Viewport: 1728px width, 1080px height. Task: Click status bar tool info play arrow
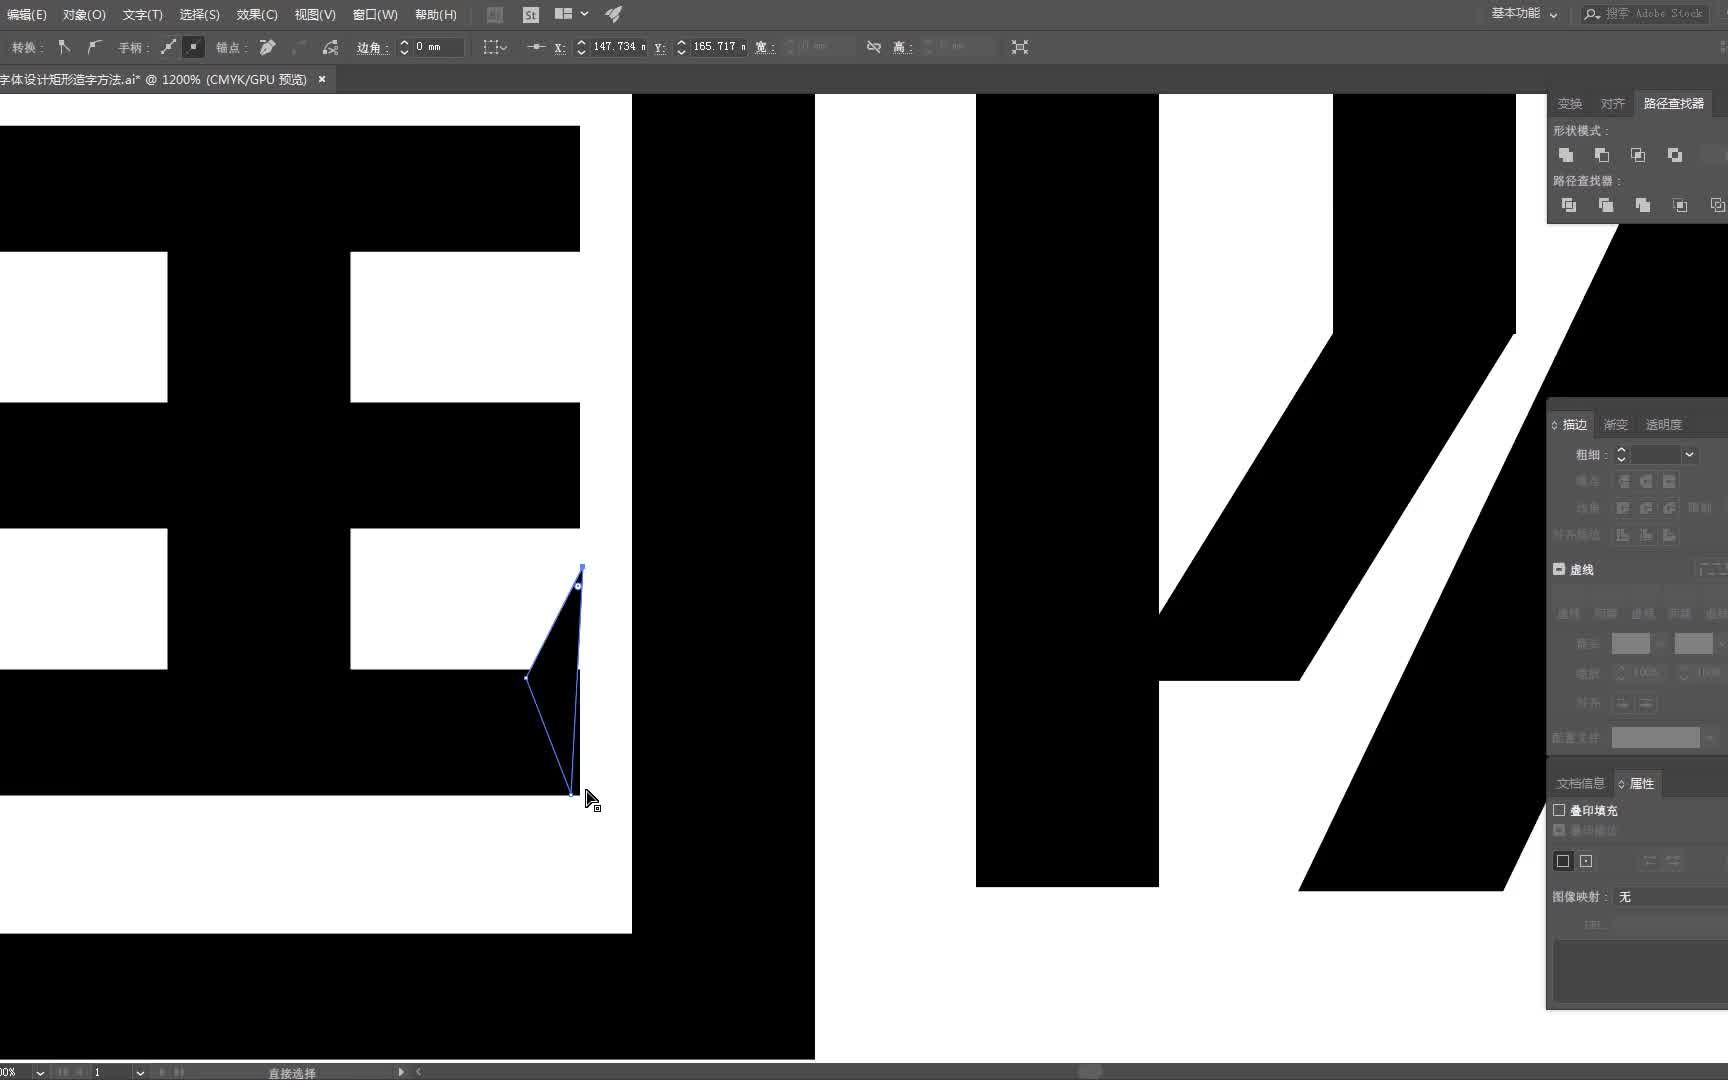coord(401,1072)
